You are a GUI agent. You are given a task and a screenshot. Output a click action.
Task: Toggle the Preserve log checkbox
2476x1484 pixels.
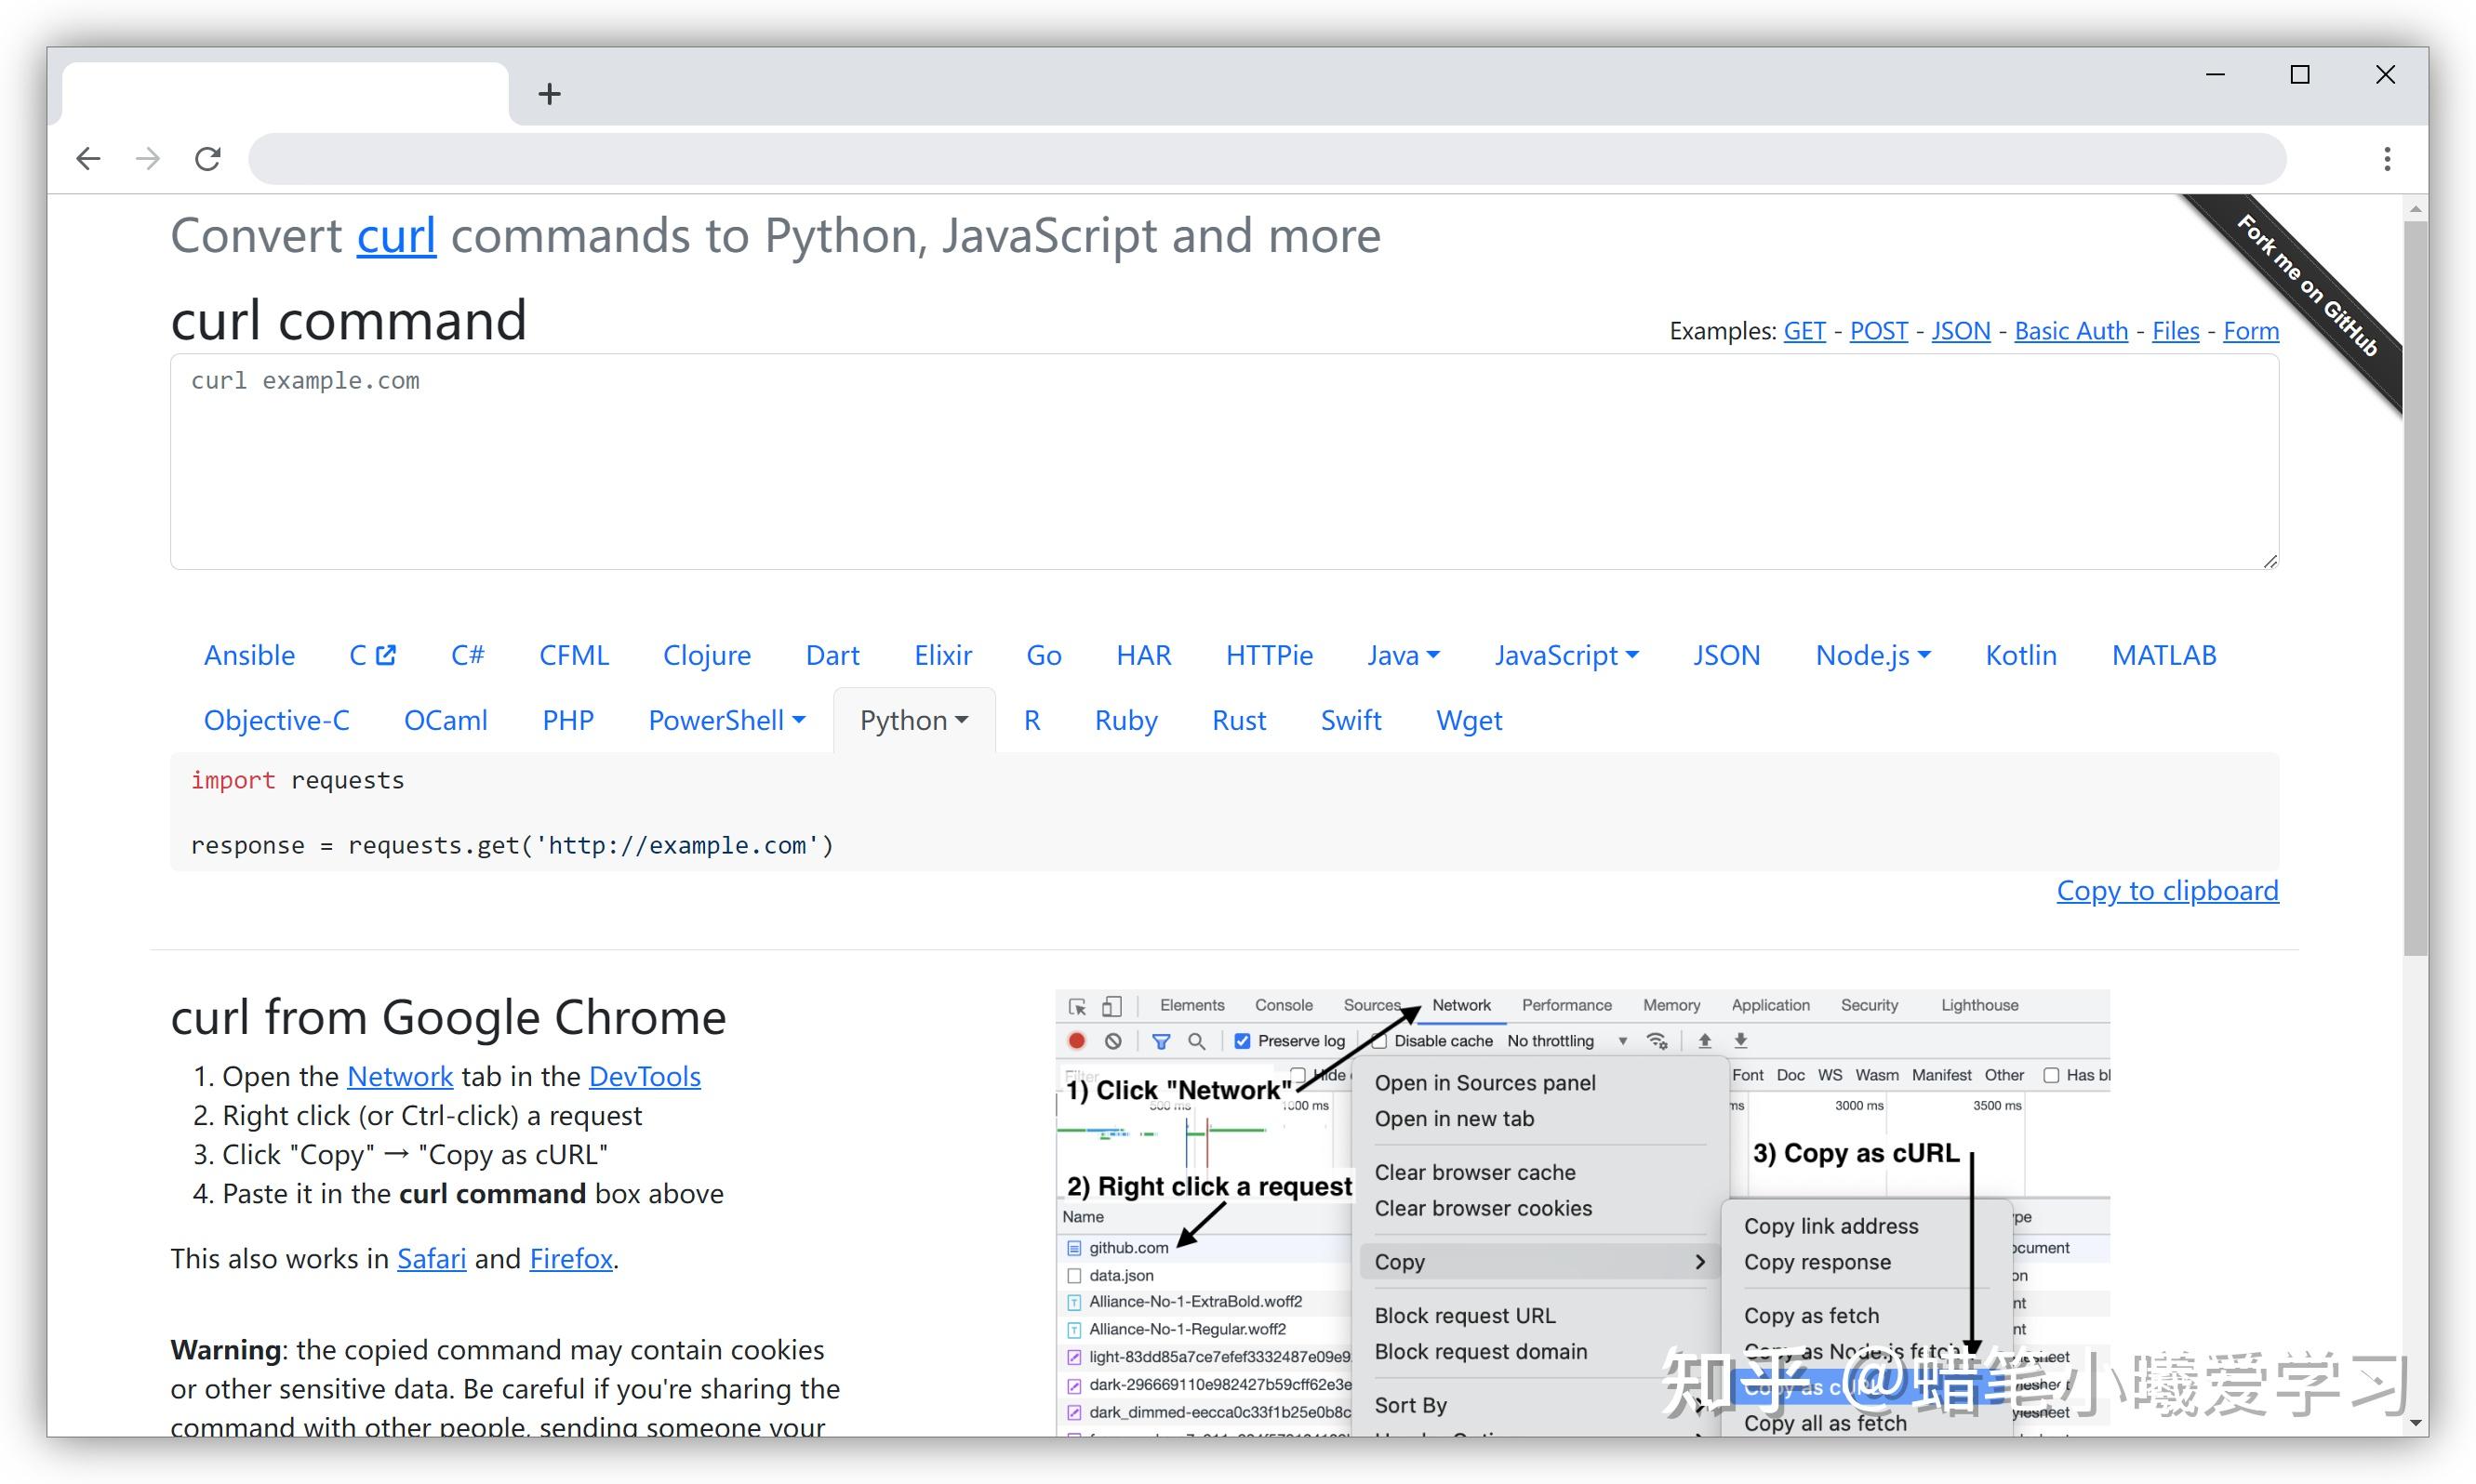pos(1242,1040)
